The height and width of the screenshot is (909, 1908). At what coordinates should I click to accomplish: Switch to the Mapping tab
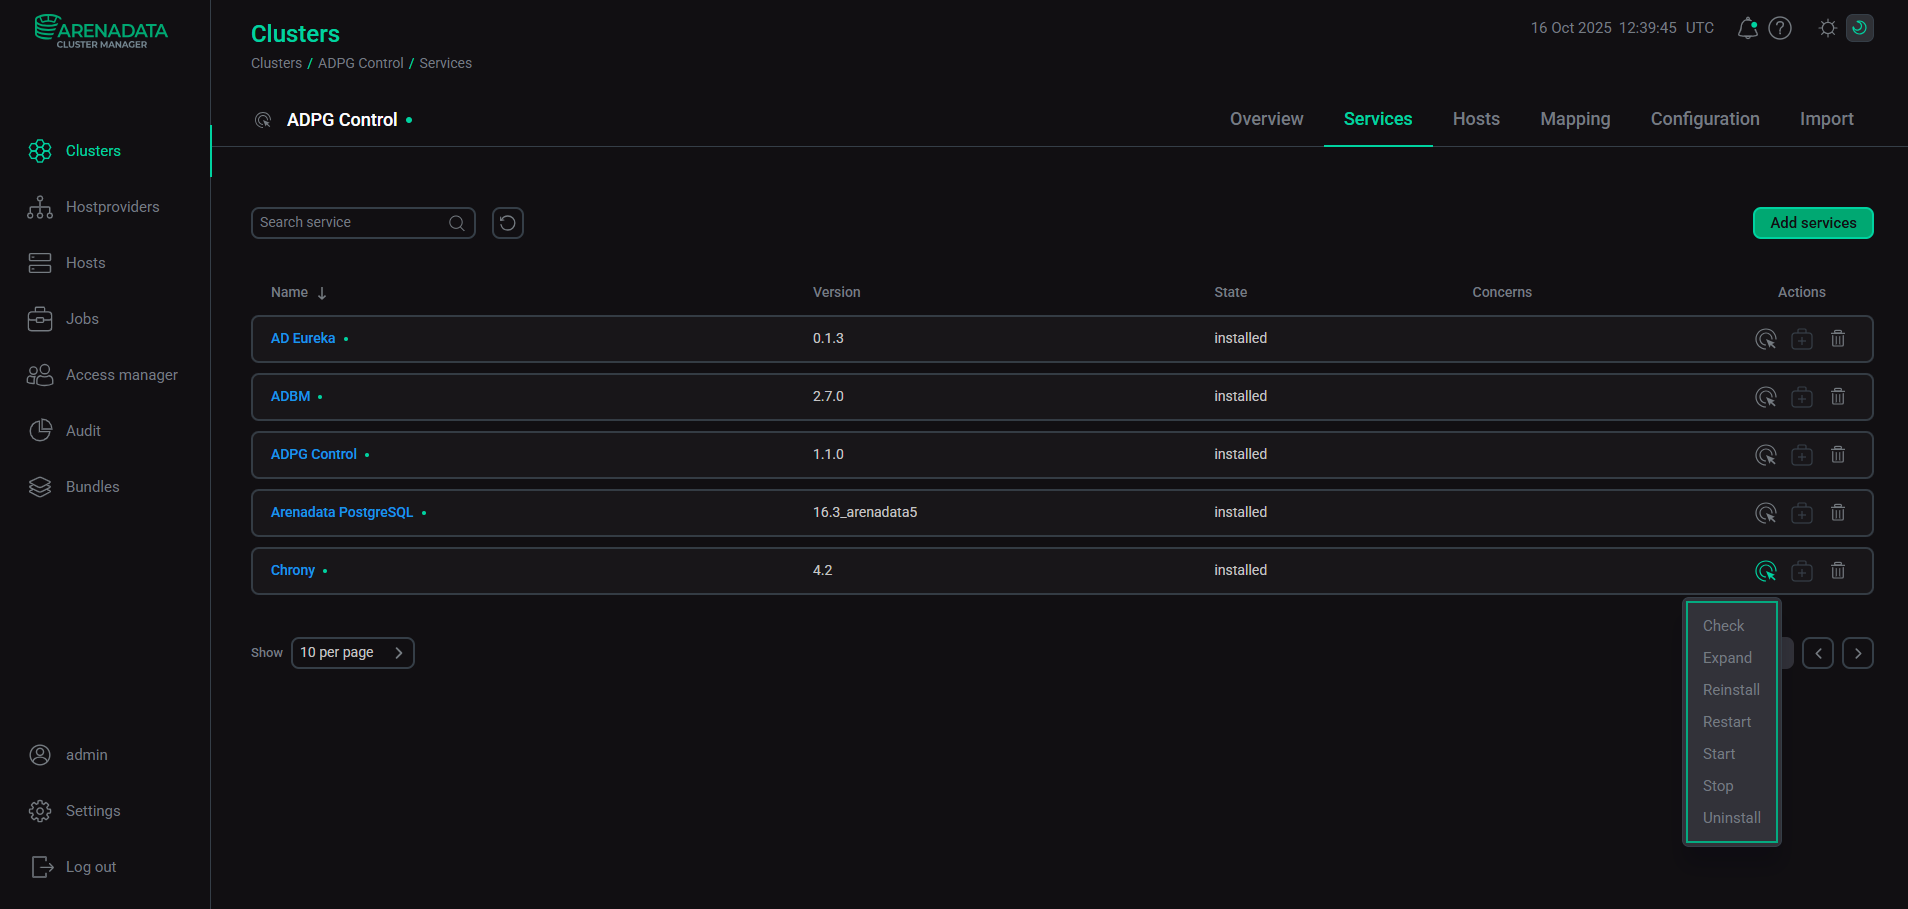point(1574,119)
